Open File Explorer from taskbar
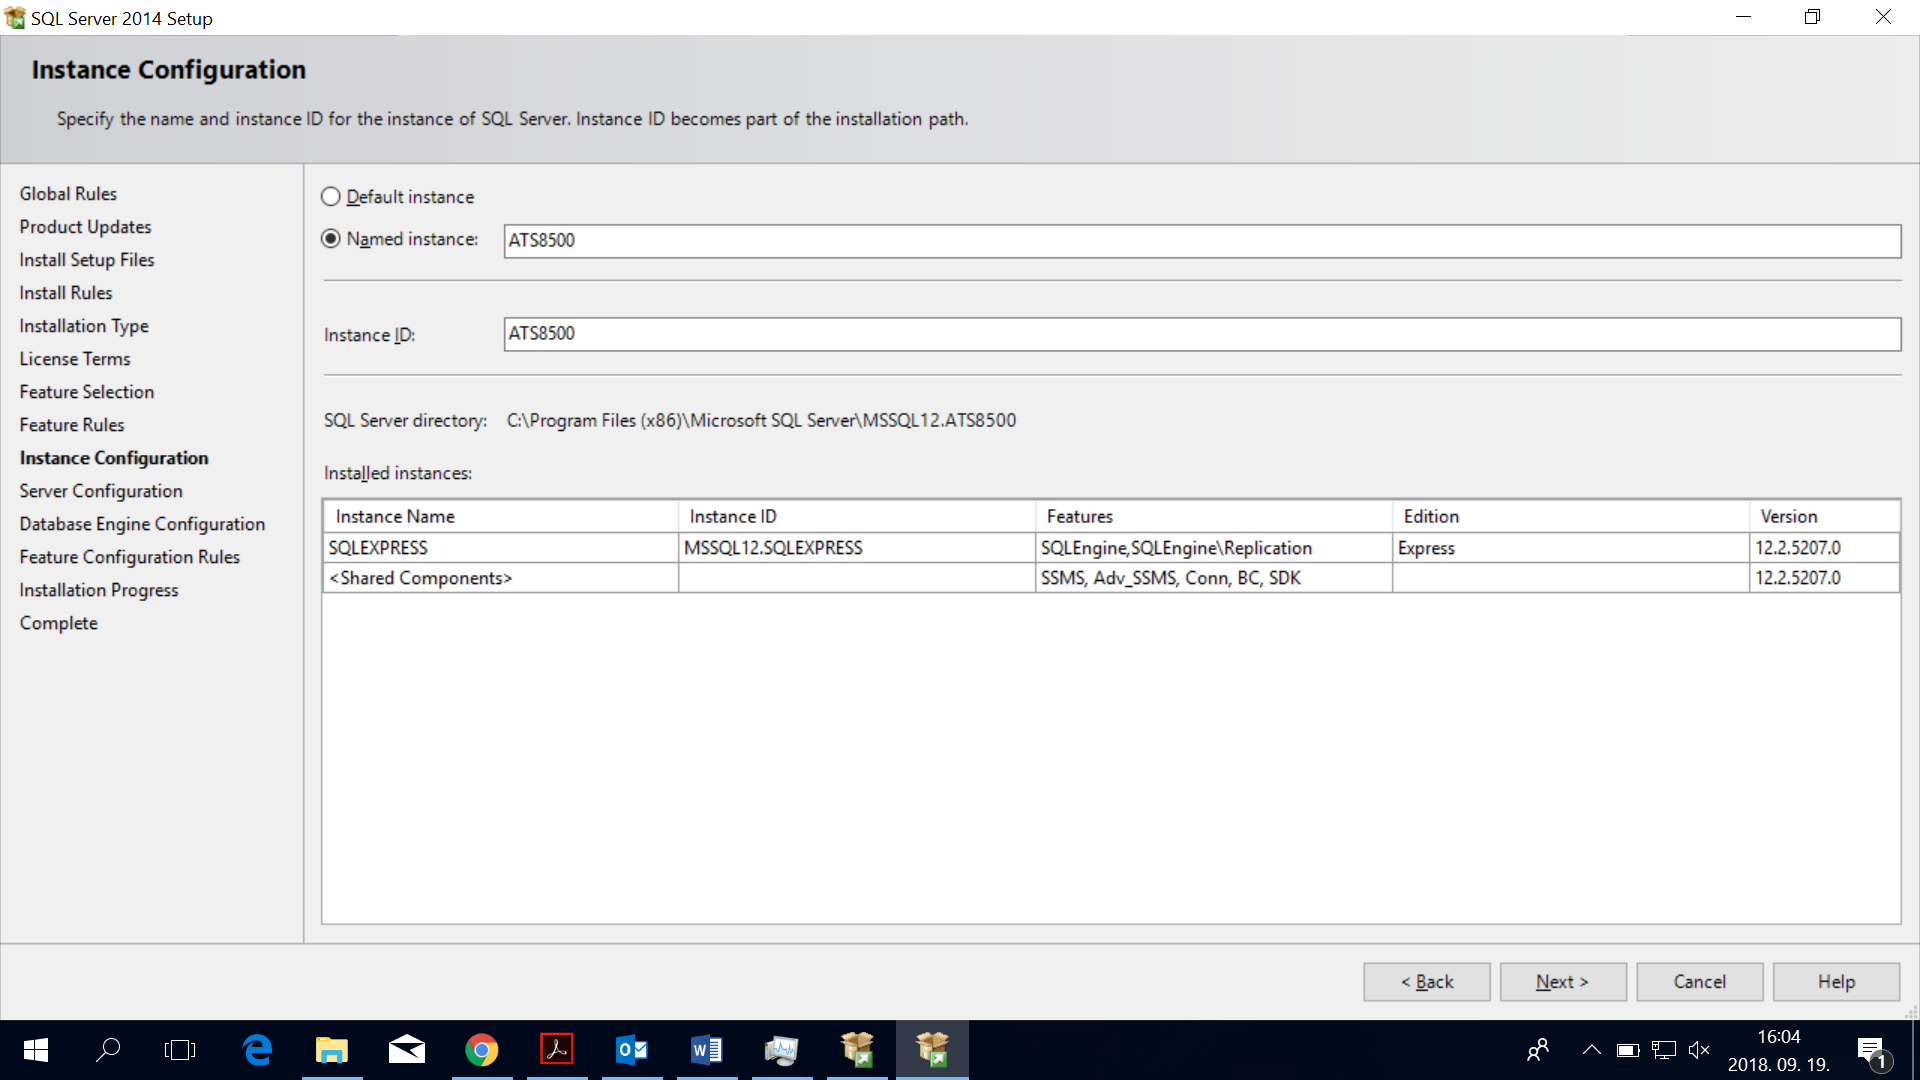Viewport: 1920px width, 1080px height. coord(332,1050)
